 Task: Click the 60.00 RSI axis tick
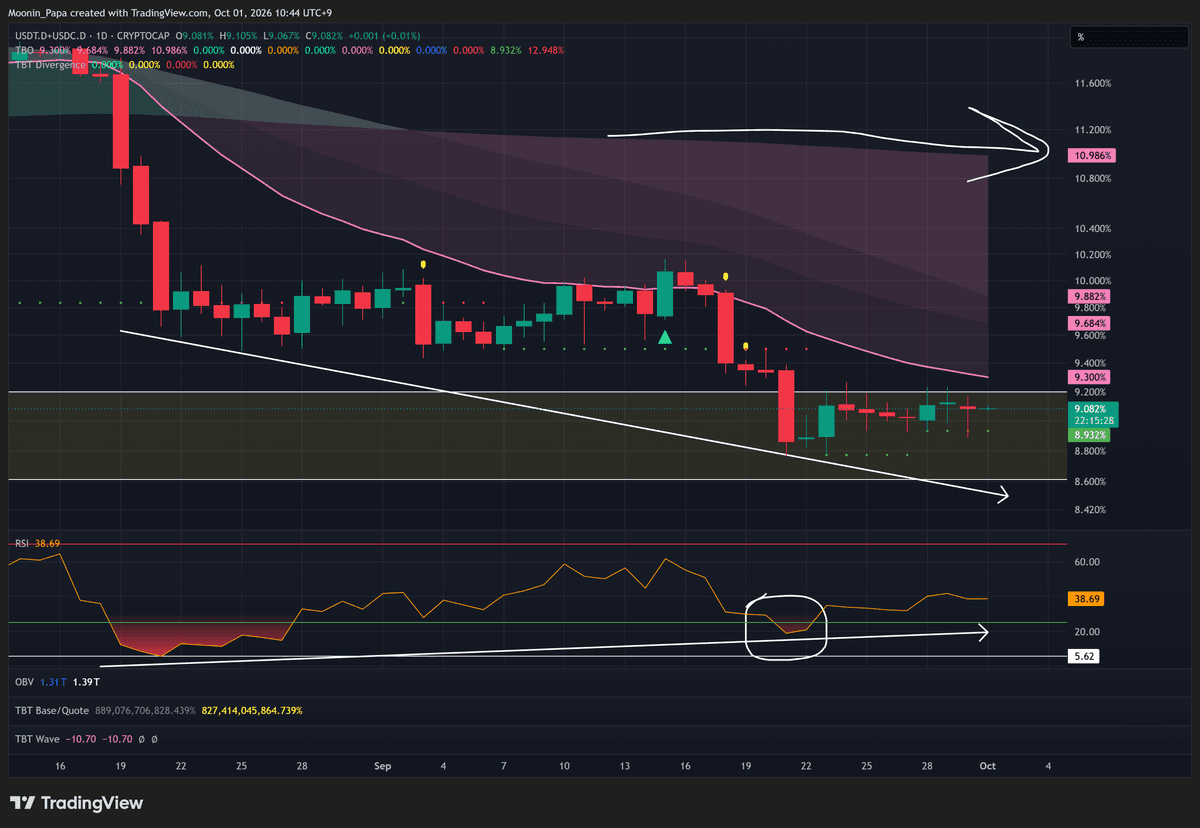coord(1089,562)
